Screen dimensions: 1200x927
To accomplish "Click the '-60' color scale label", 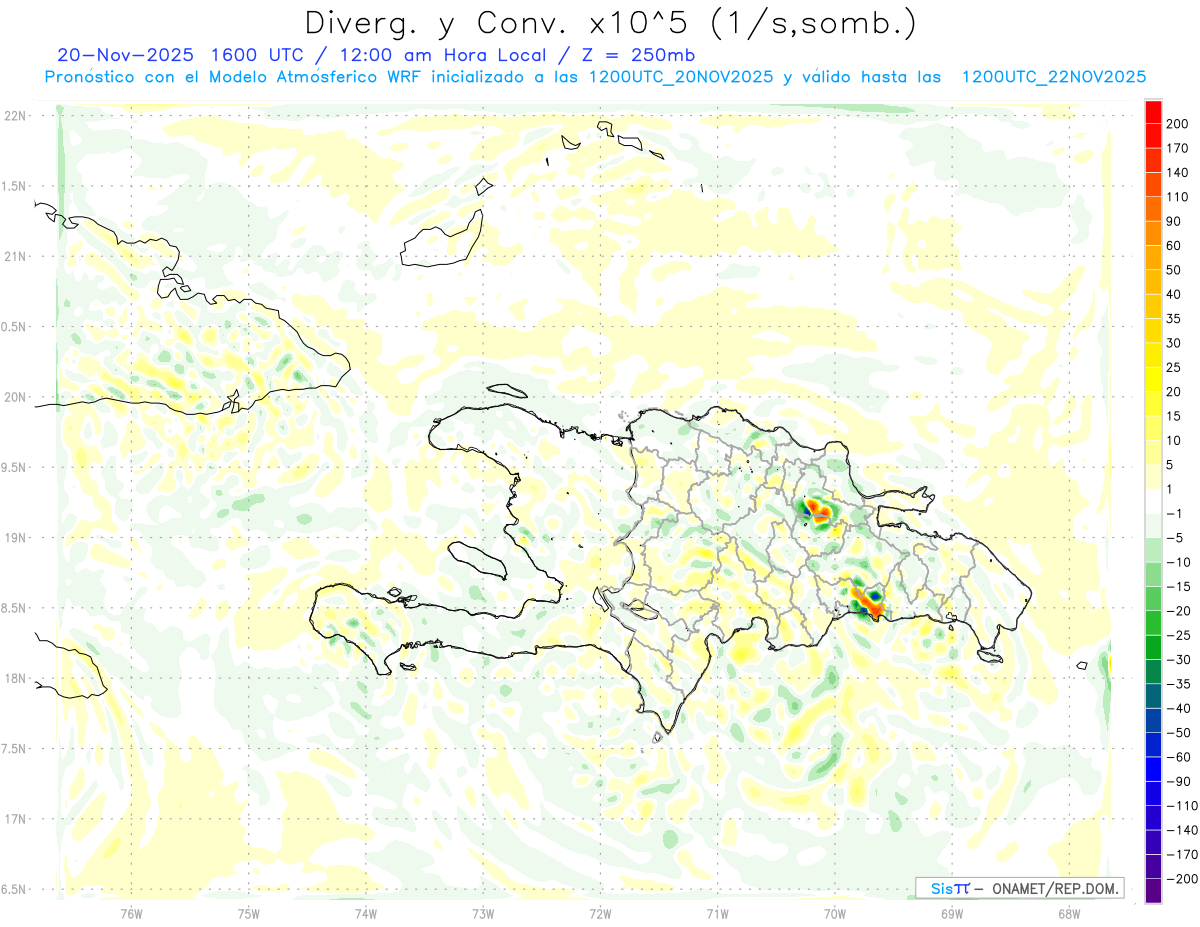I will coord(1180,757).
